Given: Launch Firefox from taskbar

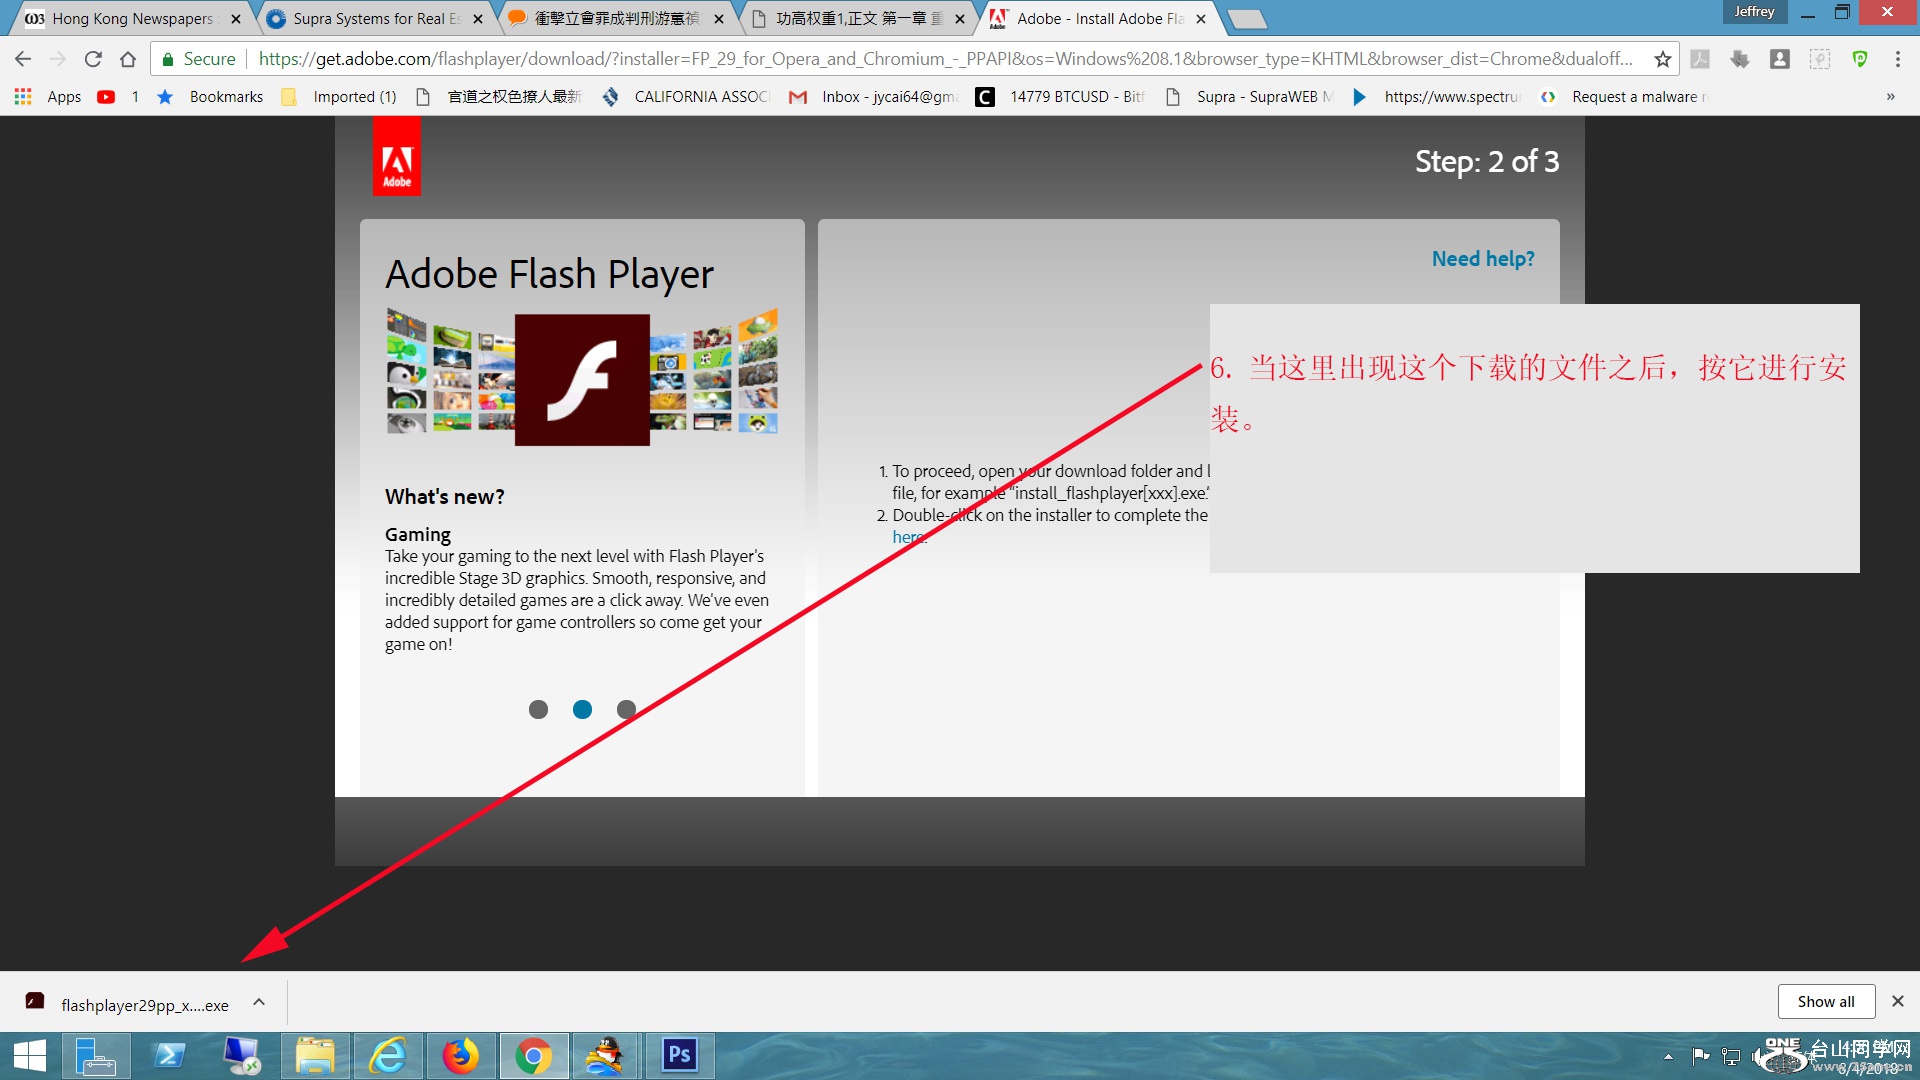Looking at the screenshot, I should click(x=461, y=1056).
